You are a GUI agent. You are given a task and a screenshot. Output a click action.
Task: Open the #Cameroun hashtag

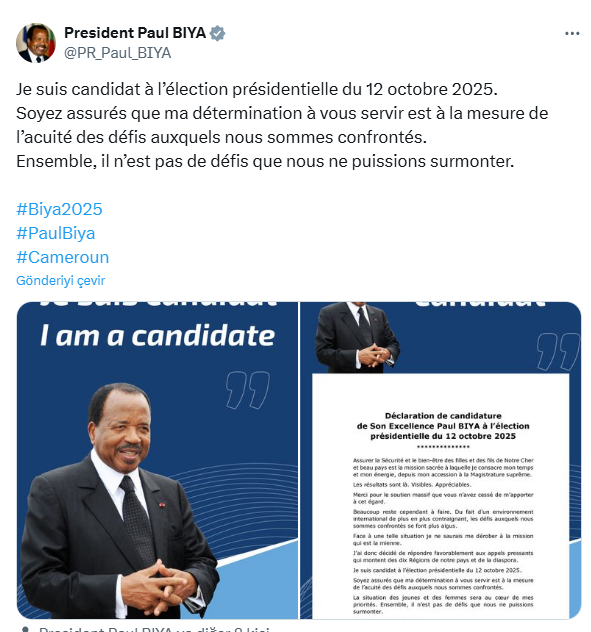62,257
